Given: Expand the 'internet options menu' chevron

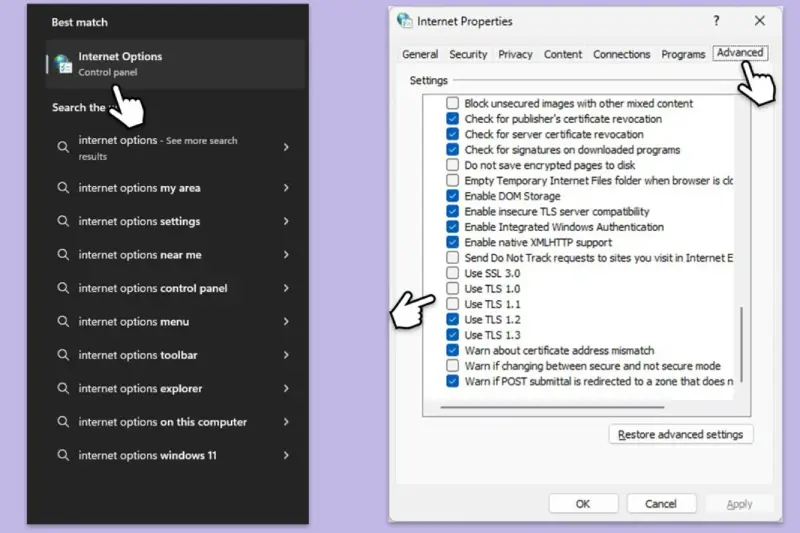Looking at the screenshot, I should click(286, 321).
